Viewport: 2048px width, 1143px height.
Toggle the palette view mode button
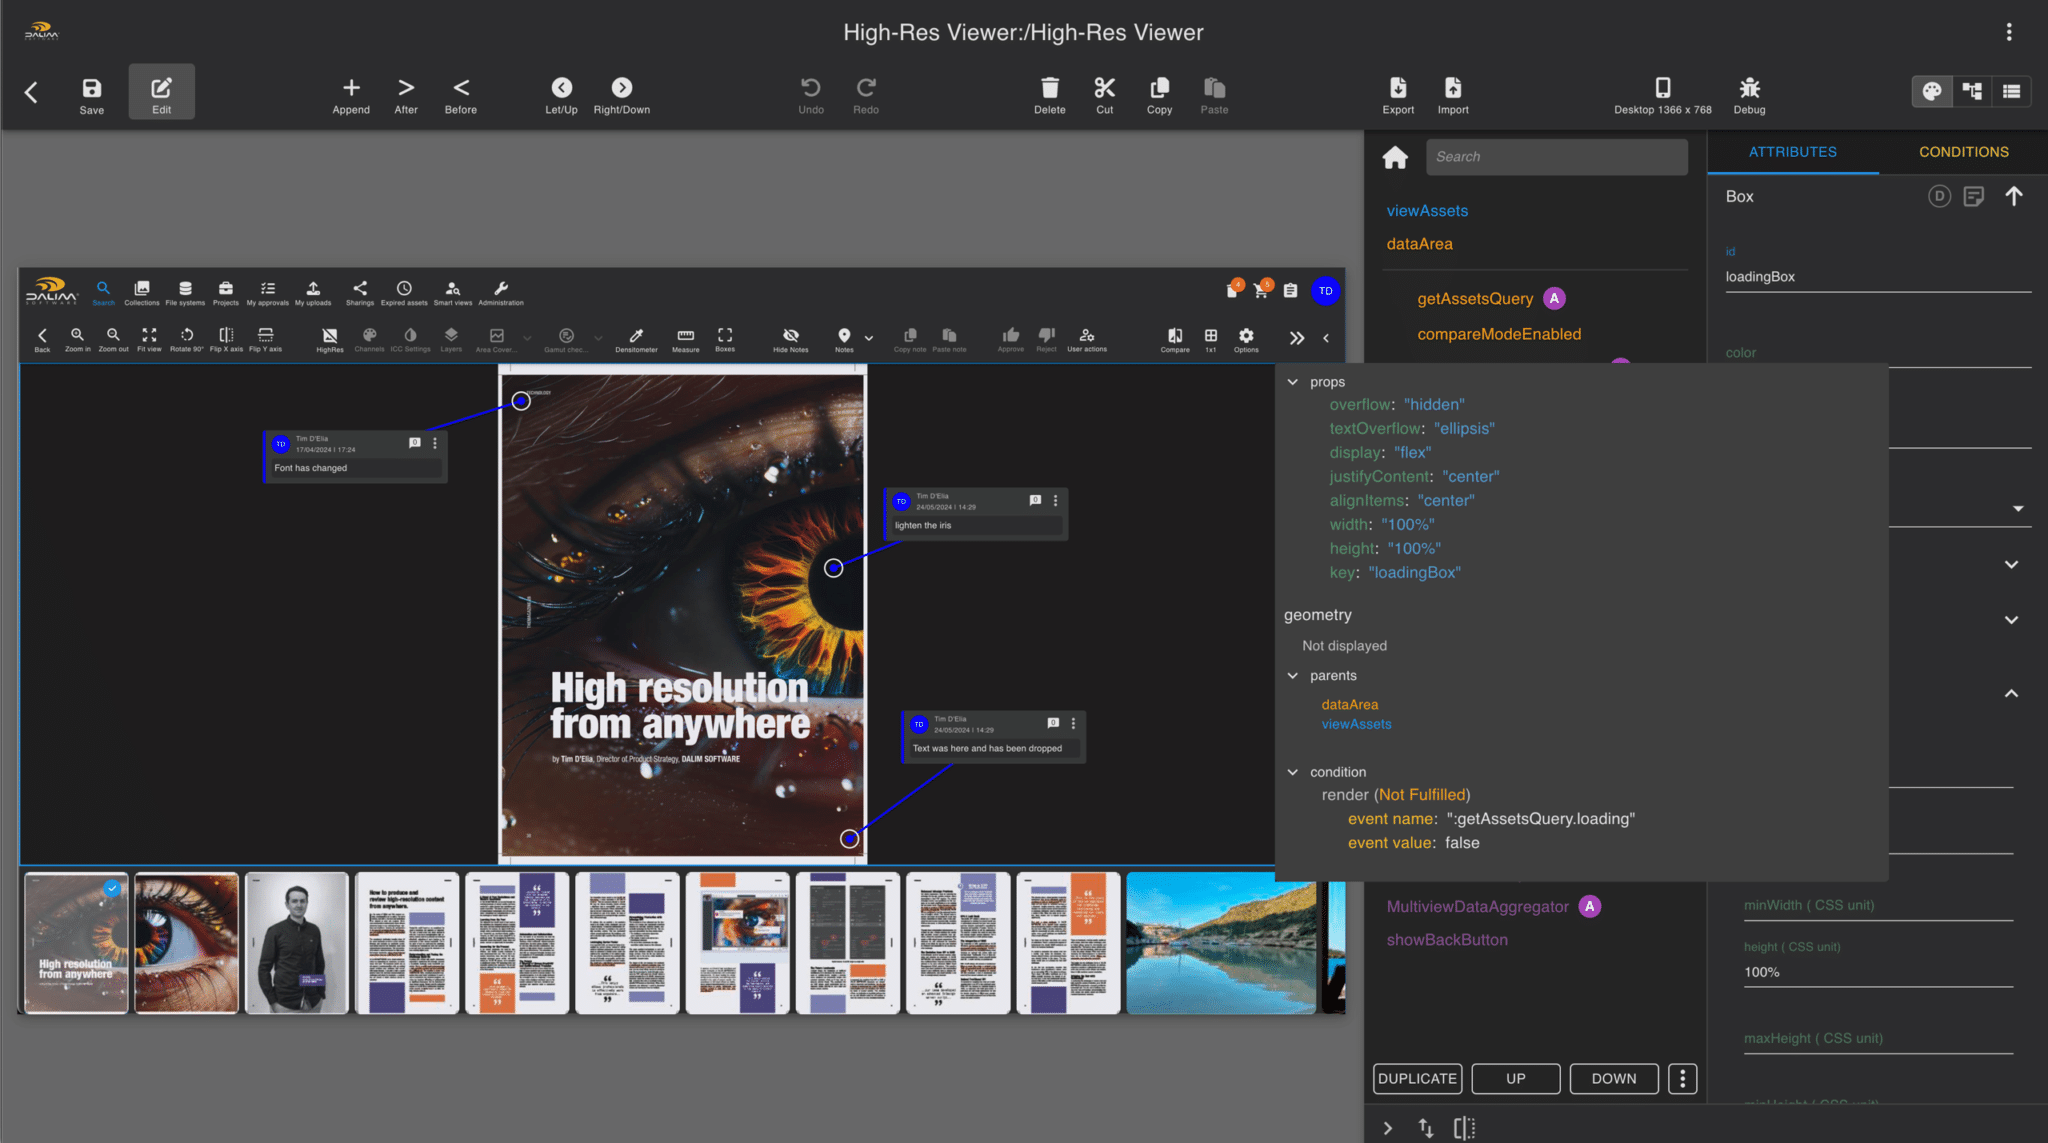(x=1932, y=92)
